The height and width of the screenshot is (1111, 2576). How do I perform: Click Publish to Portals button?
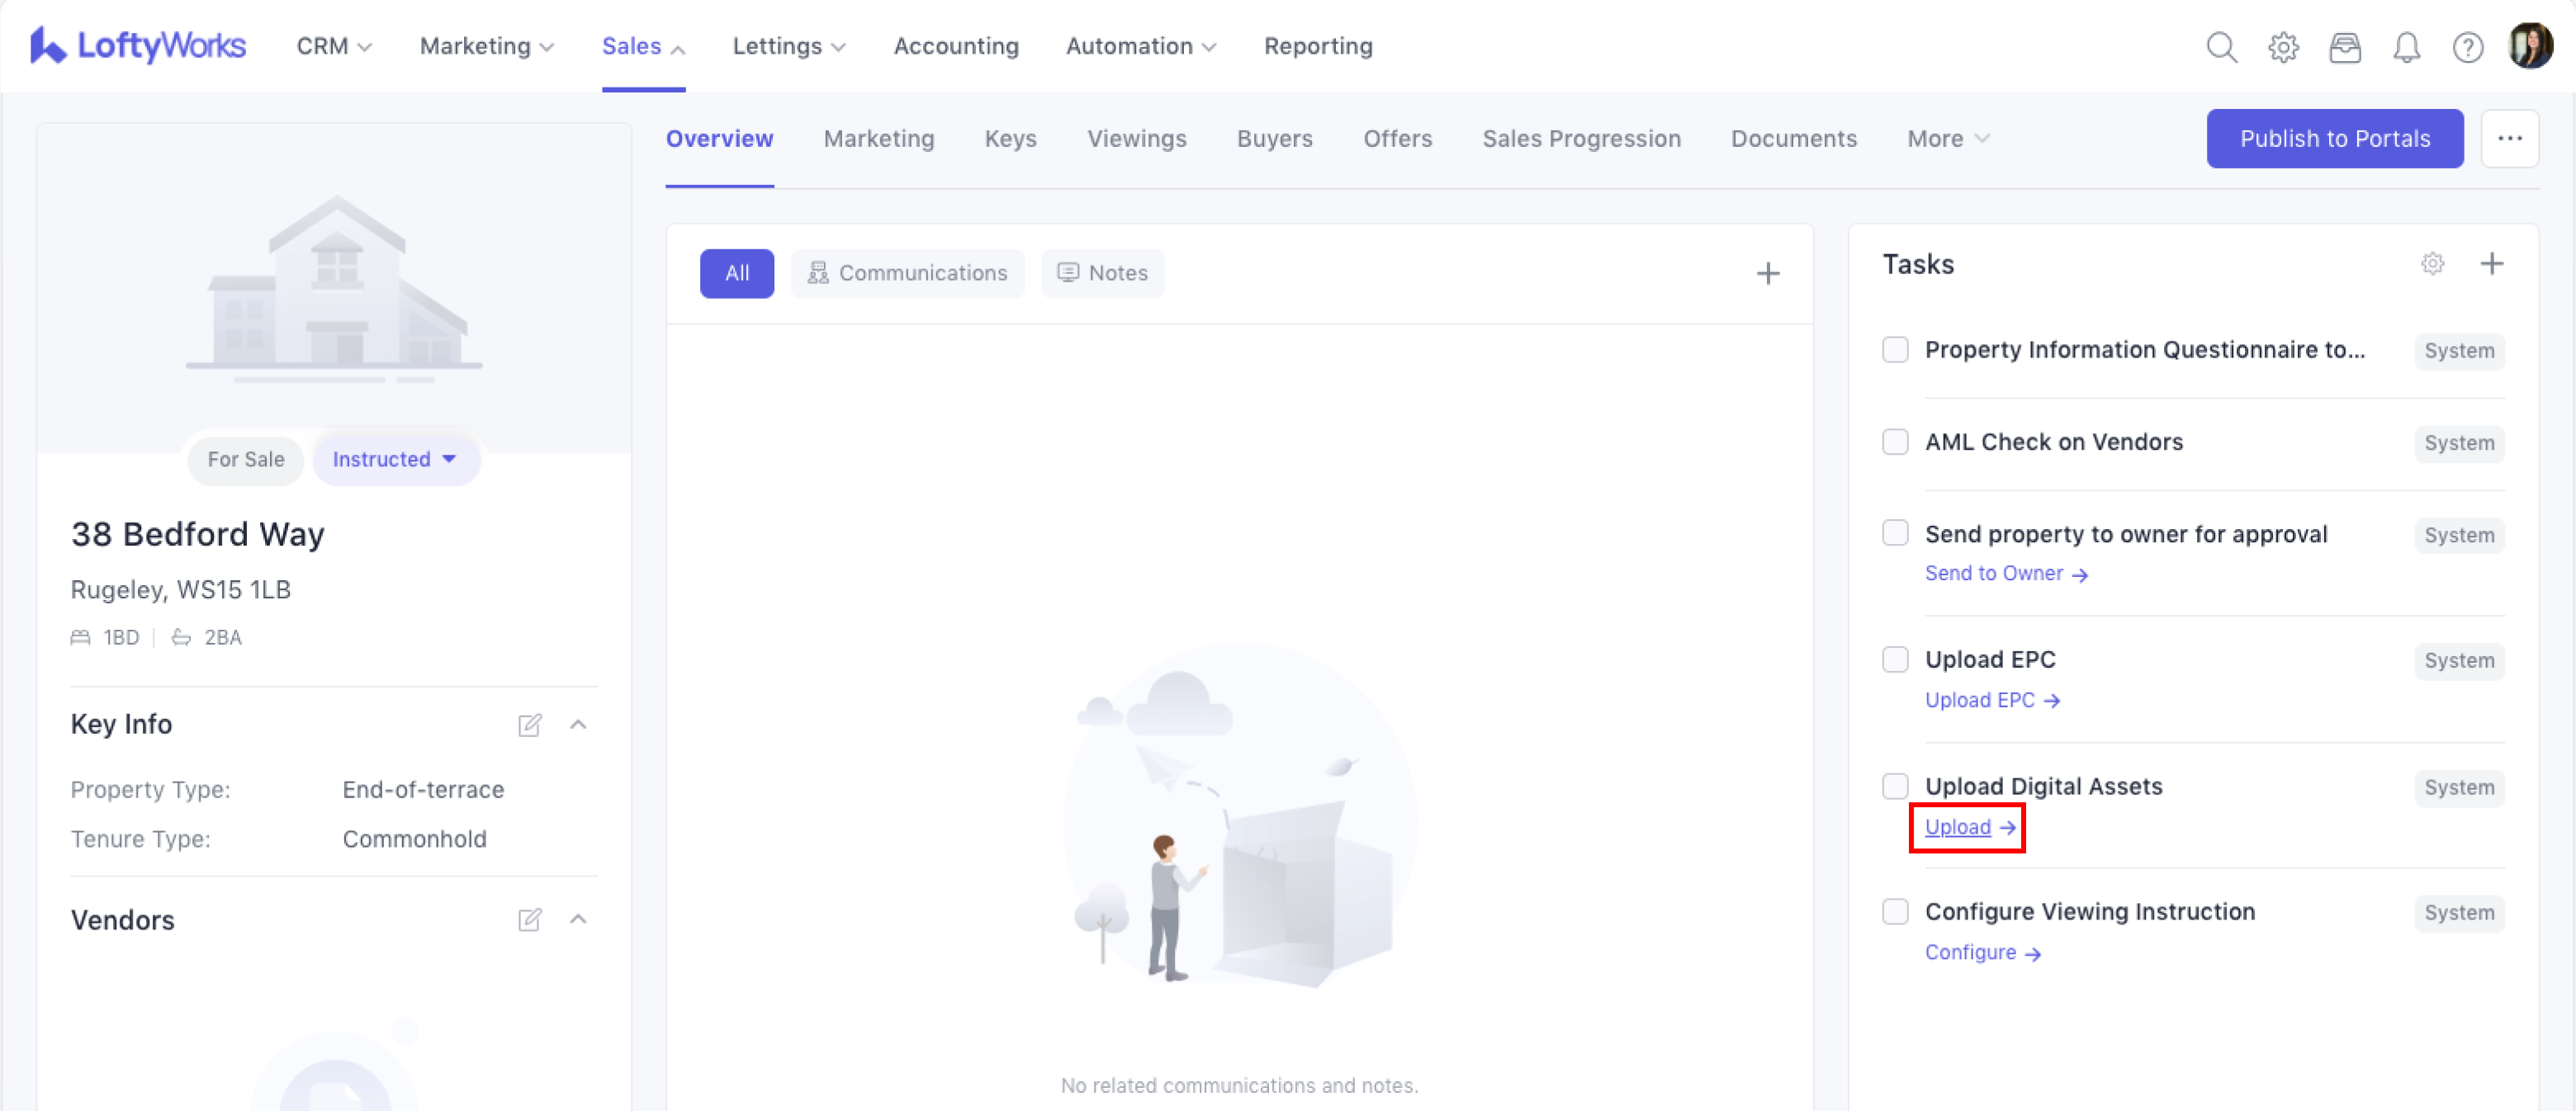[x=2334, y=139]
